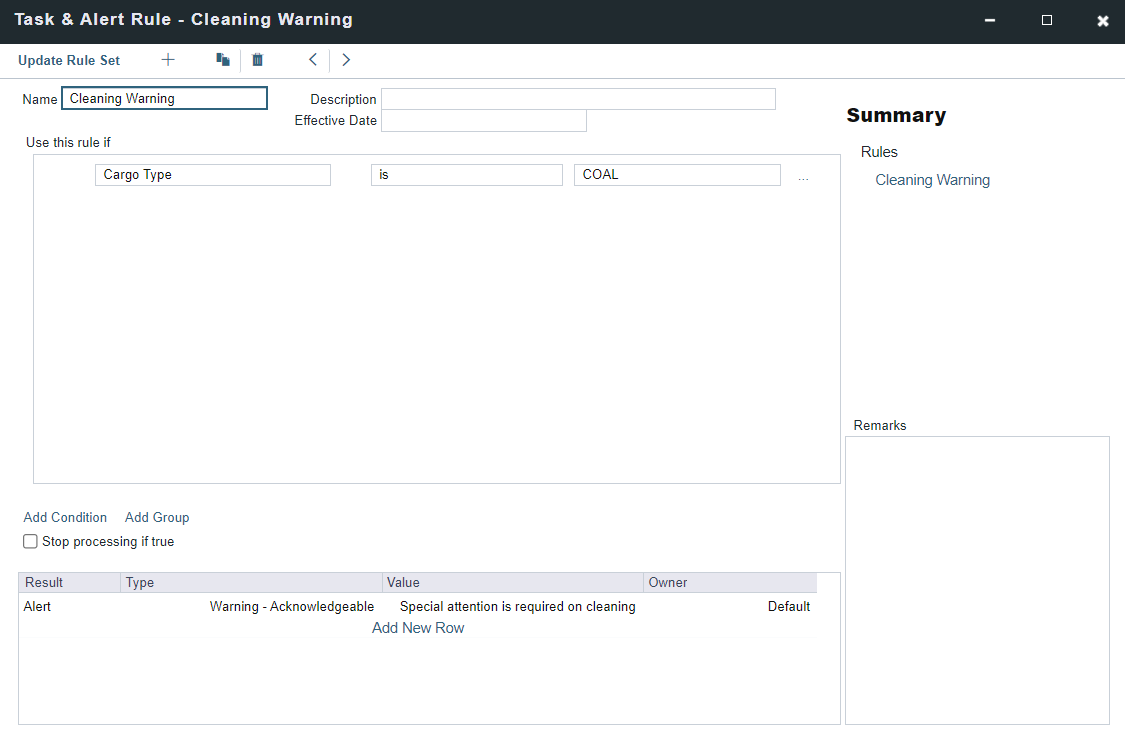Close the Cleaning Warning rule window

pos(1103,20)
